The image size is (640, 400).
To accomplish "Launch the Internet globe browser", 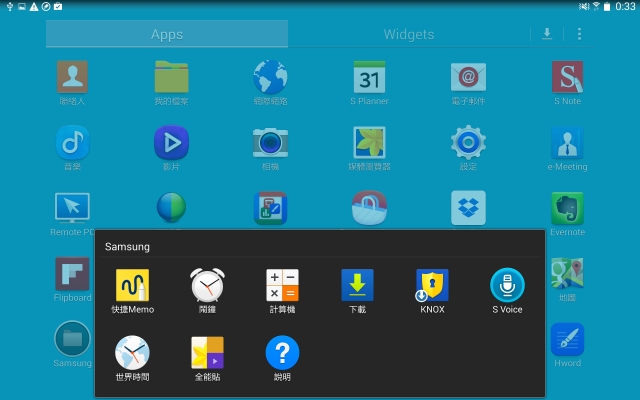I will click(x=270, y=77).
